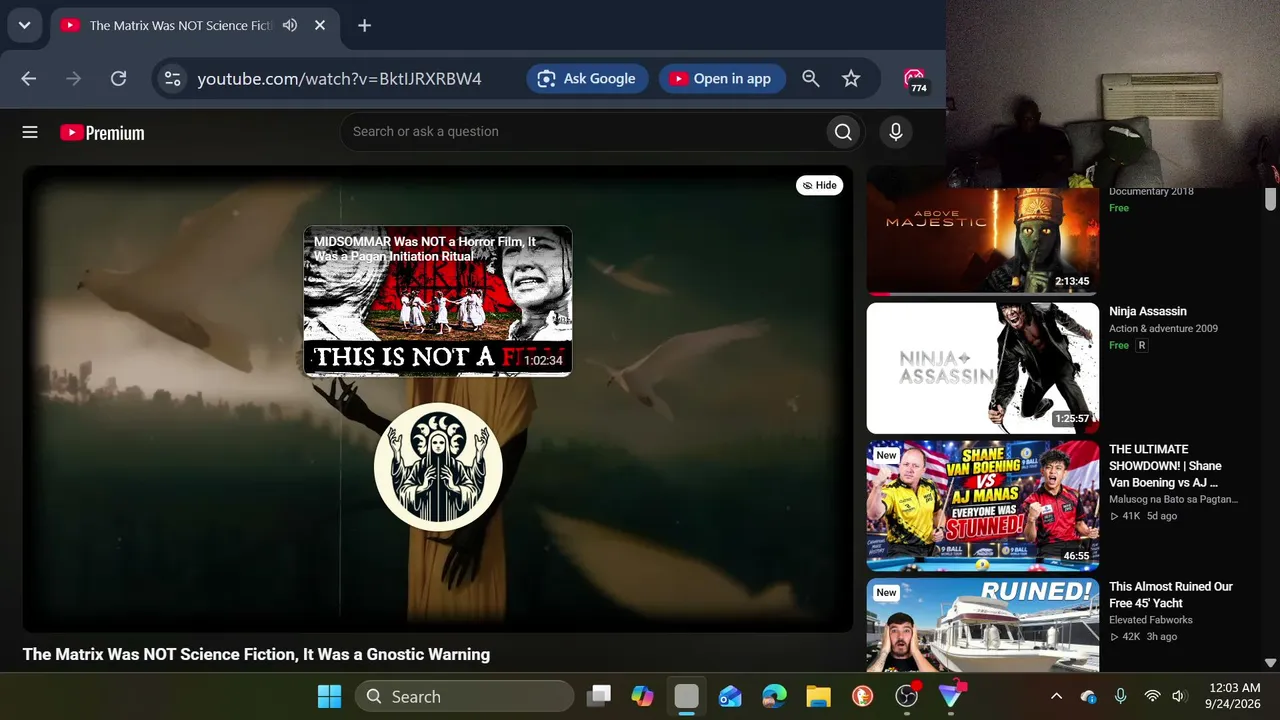The image size is (1280, 720).
Task: Open the Free 45' Yacht thumbnail
Action: click(982, 625)
